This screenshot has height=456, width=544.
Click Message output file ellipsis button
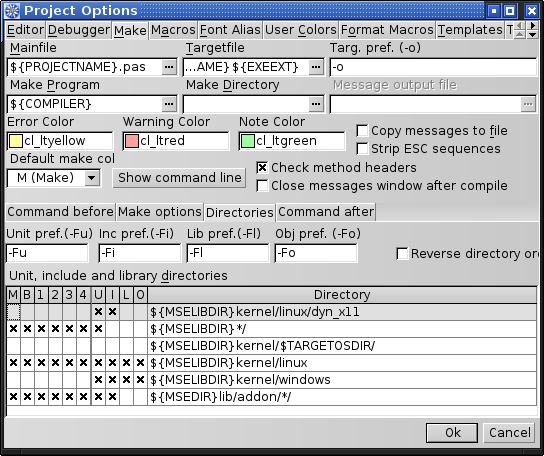pyautogui.click(x=528, y=104)
